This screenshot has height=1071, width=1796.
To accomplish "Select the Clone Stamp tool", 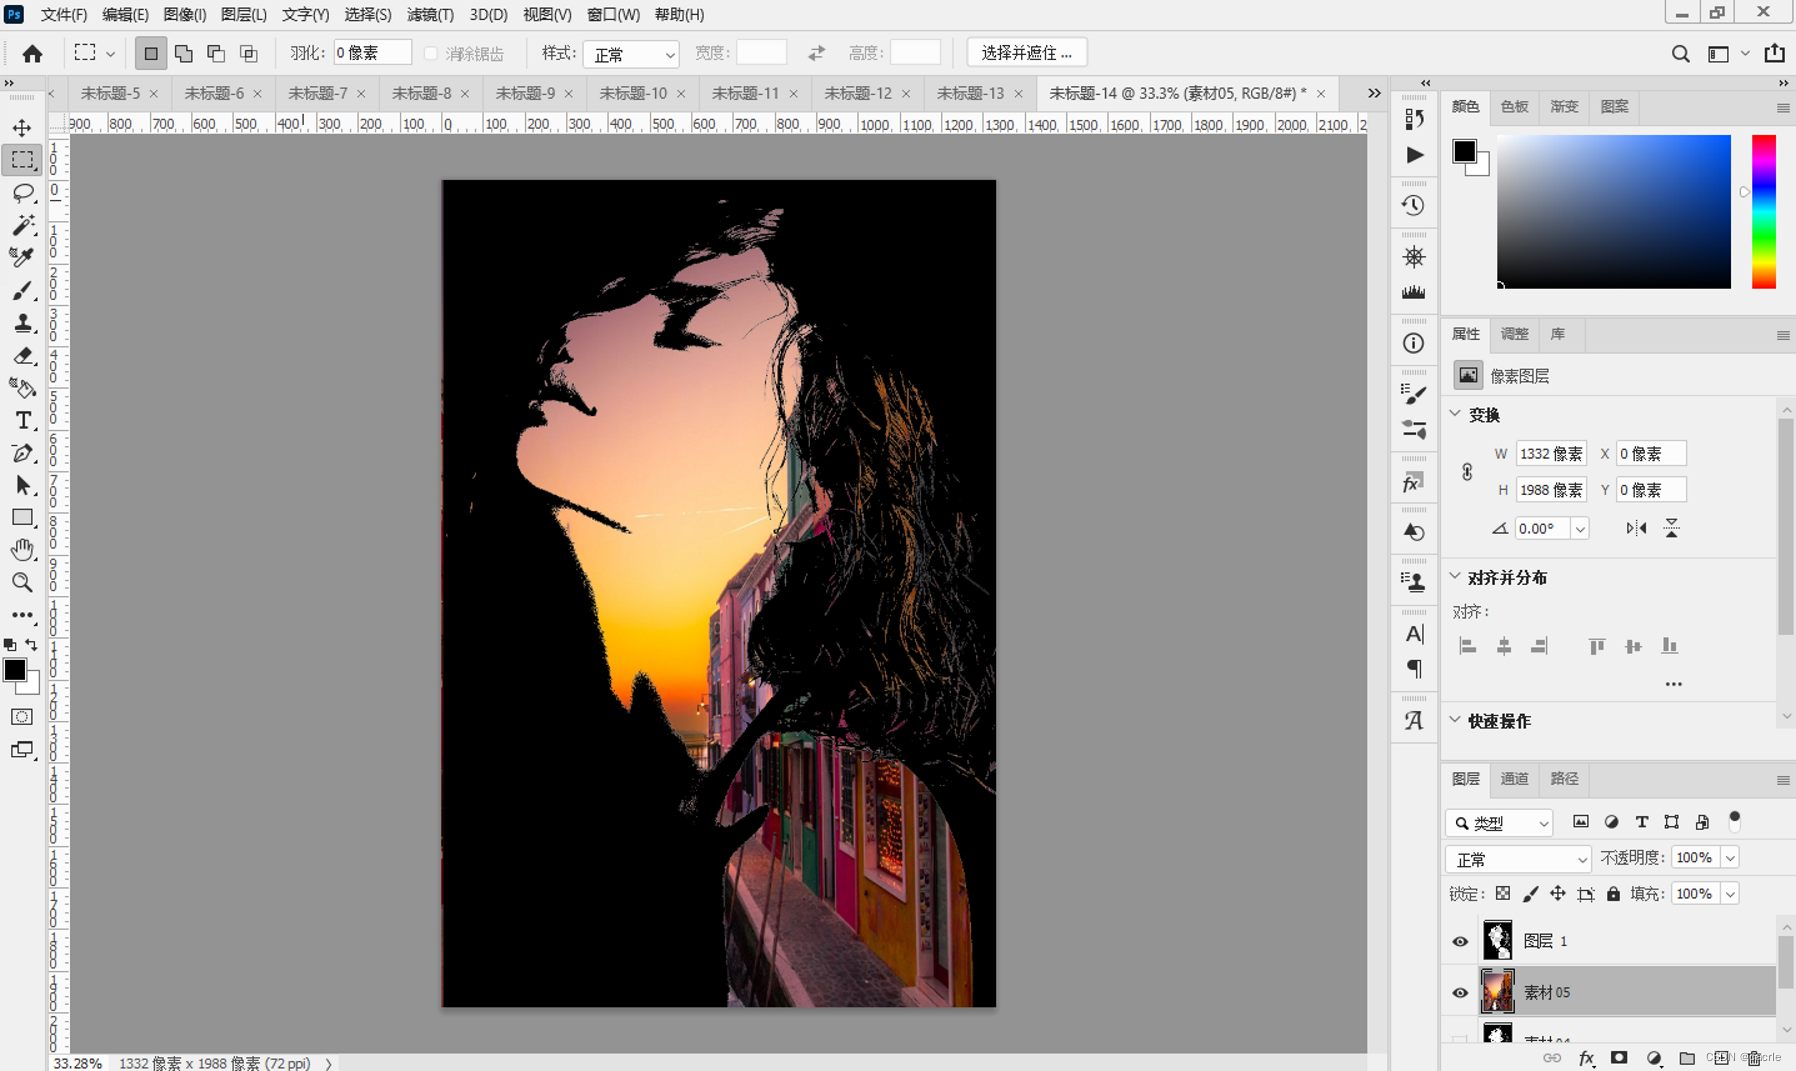I will coord(22,323).
